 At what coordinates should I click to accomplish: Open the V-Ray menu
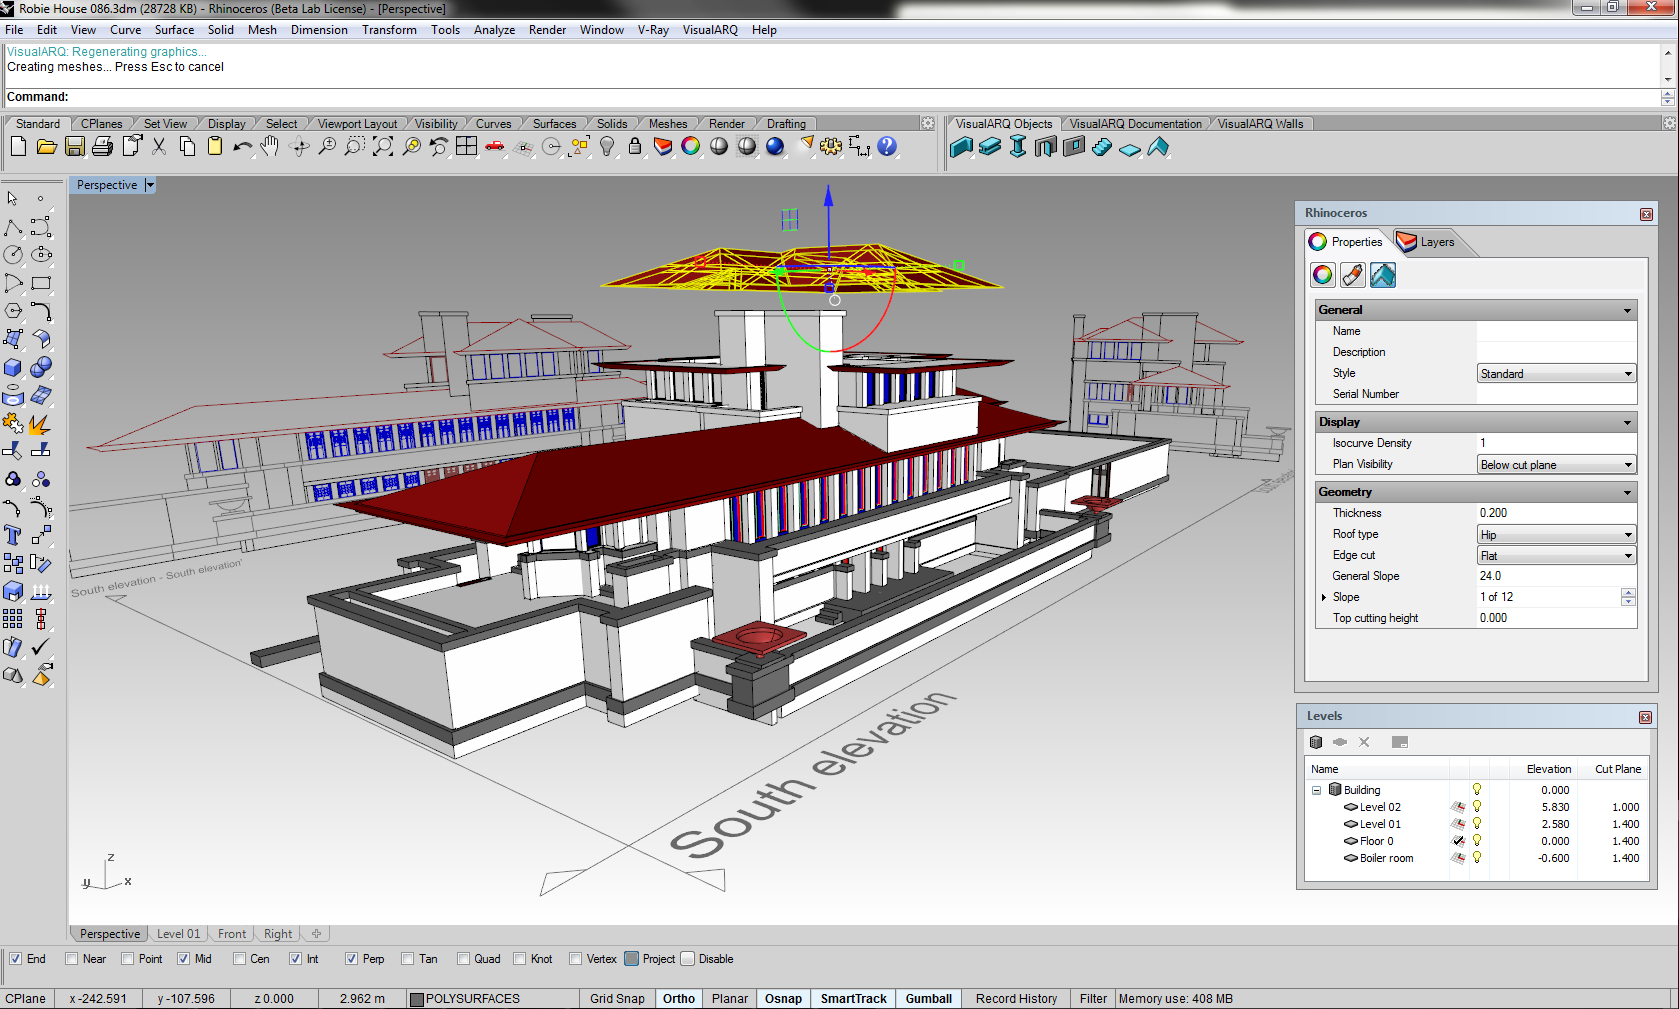[x=653, y=30]
